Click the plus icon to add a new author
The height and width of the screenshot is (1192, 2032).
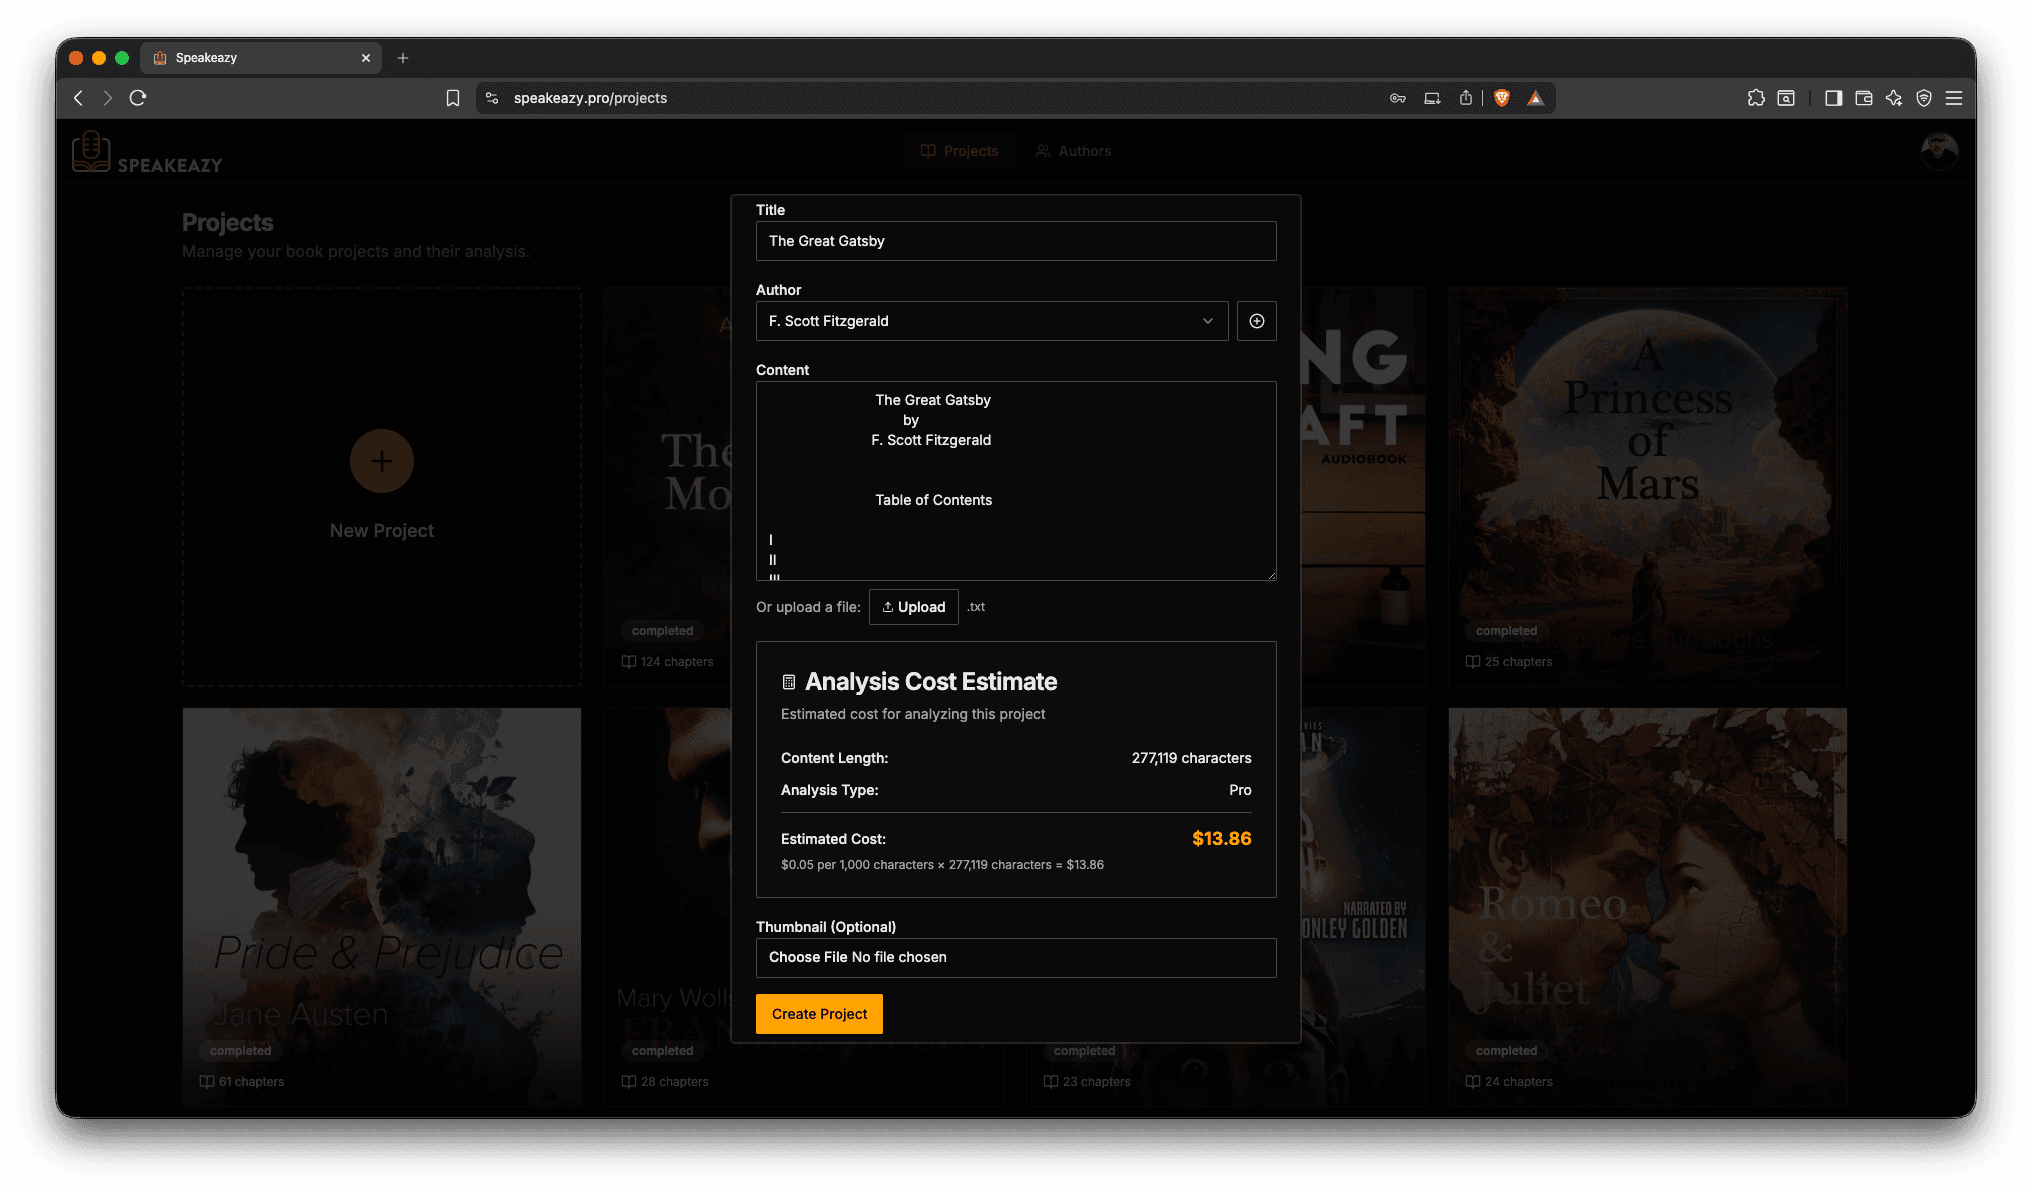coord(1256,321)
